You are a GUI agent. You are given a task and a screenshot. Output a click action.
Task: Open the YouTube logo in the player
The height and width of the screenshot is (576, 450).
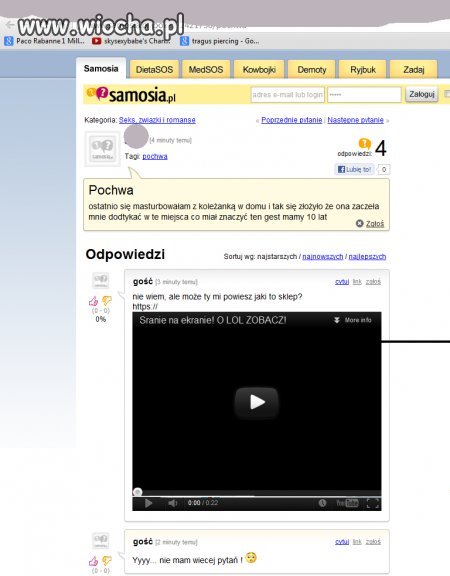pos(347,503)
